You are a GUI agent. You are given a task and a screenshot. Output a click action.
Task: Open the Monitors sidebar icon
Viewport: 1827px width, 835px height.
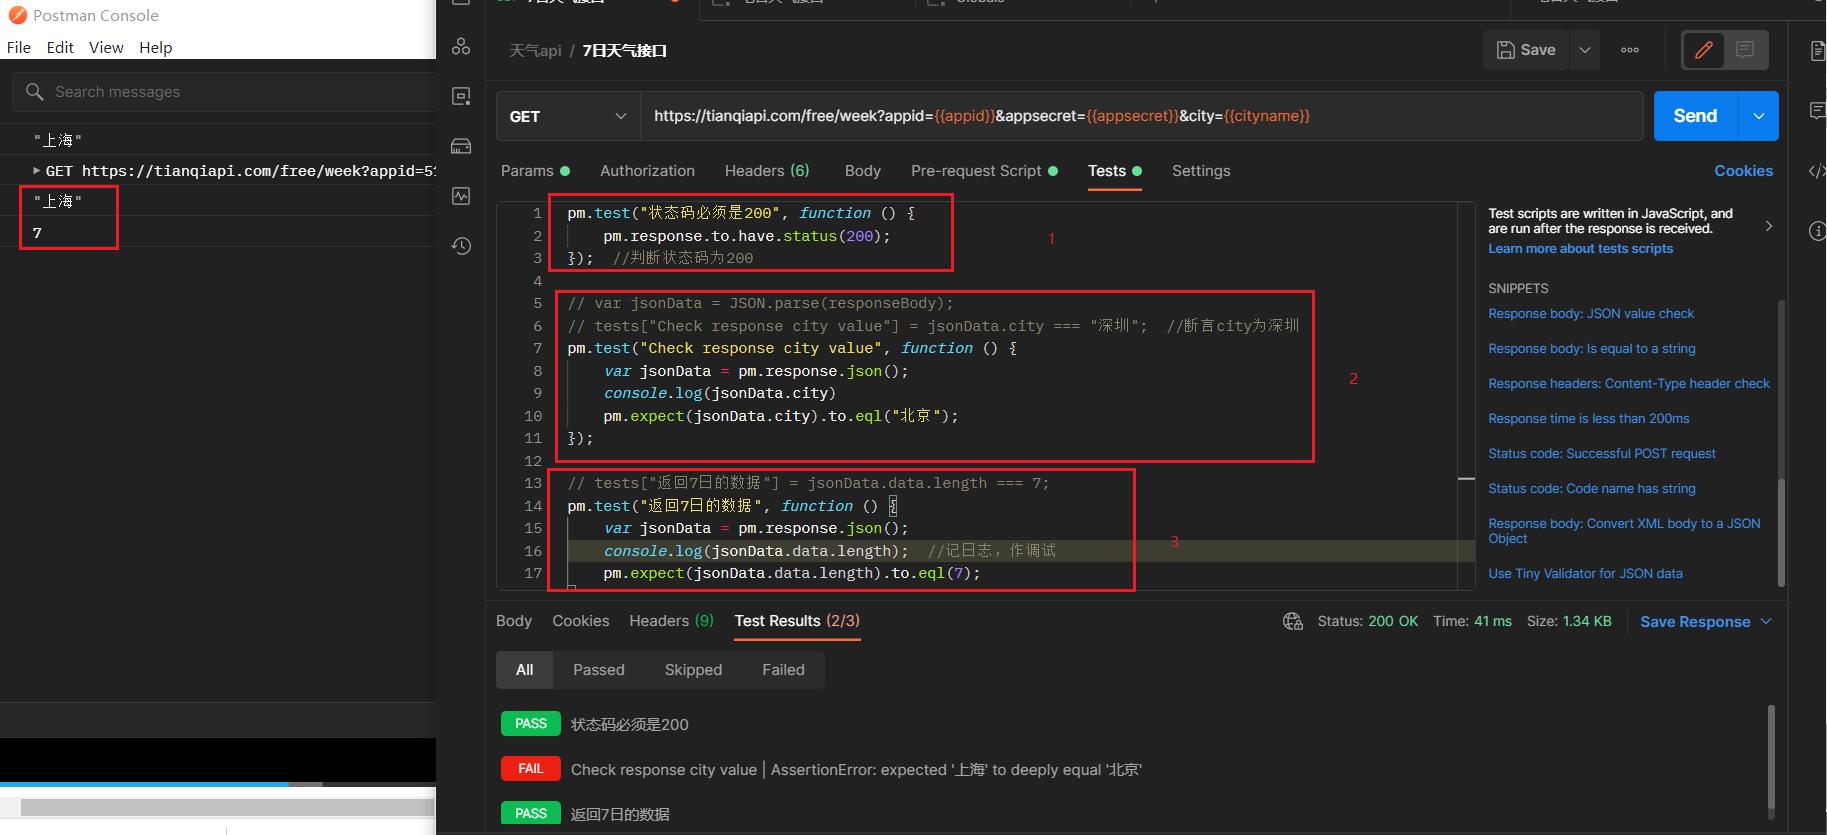461,196
